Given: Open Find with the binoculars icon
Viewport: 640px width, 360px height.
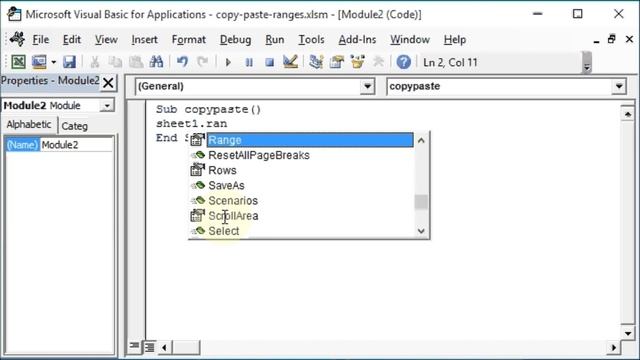Looking at the screenshot, I should (156, 62).
